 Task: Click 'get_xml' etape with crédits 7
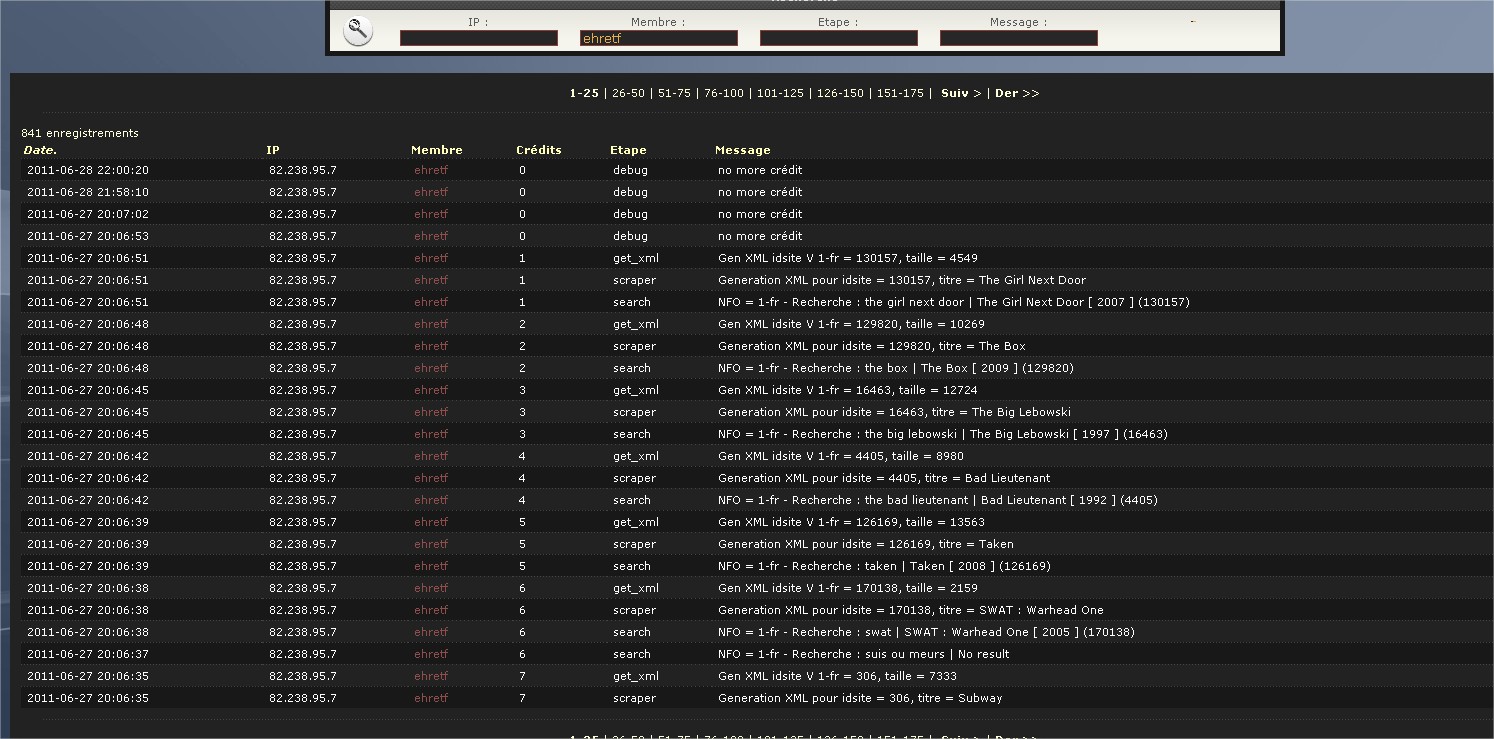636,676
